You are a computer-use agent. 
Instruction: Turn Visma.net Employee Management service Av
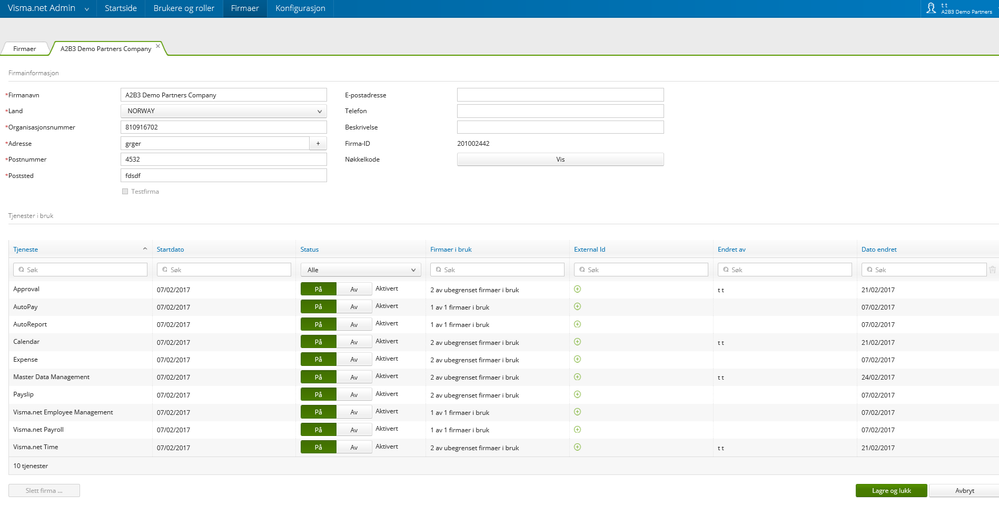click(x=354, y=412)
